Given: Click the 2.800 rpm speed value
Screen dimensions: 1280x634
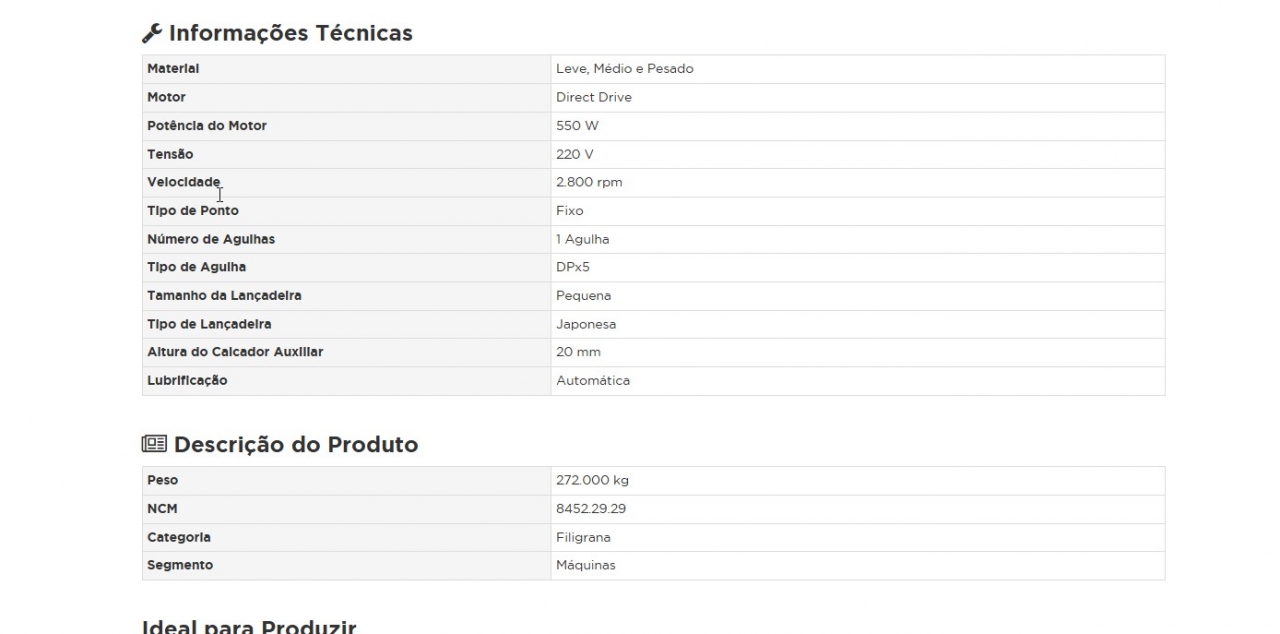Looking at the screenshot, I should (x=589, y=182).
